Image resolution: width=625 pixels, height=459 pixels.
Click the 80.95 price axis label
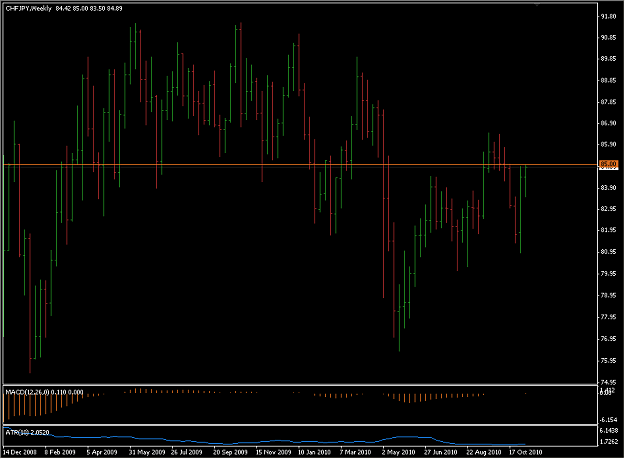(x=609, y=252)
